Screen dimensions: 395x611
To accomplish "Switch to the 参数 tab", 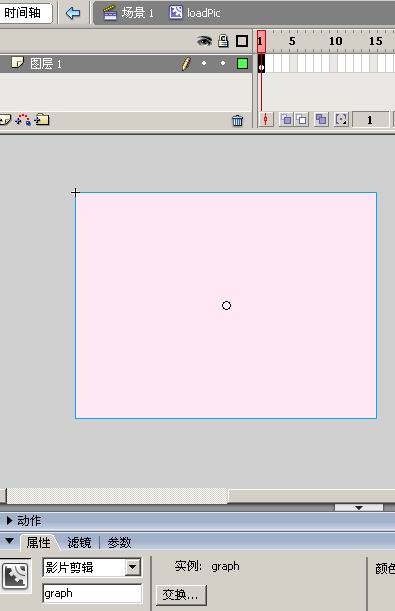I will 119,542.
